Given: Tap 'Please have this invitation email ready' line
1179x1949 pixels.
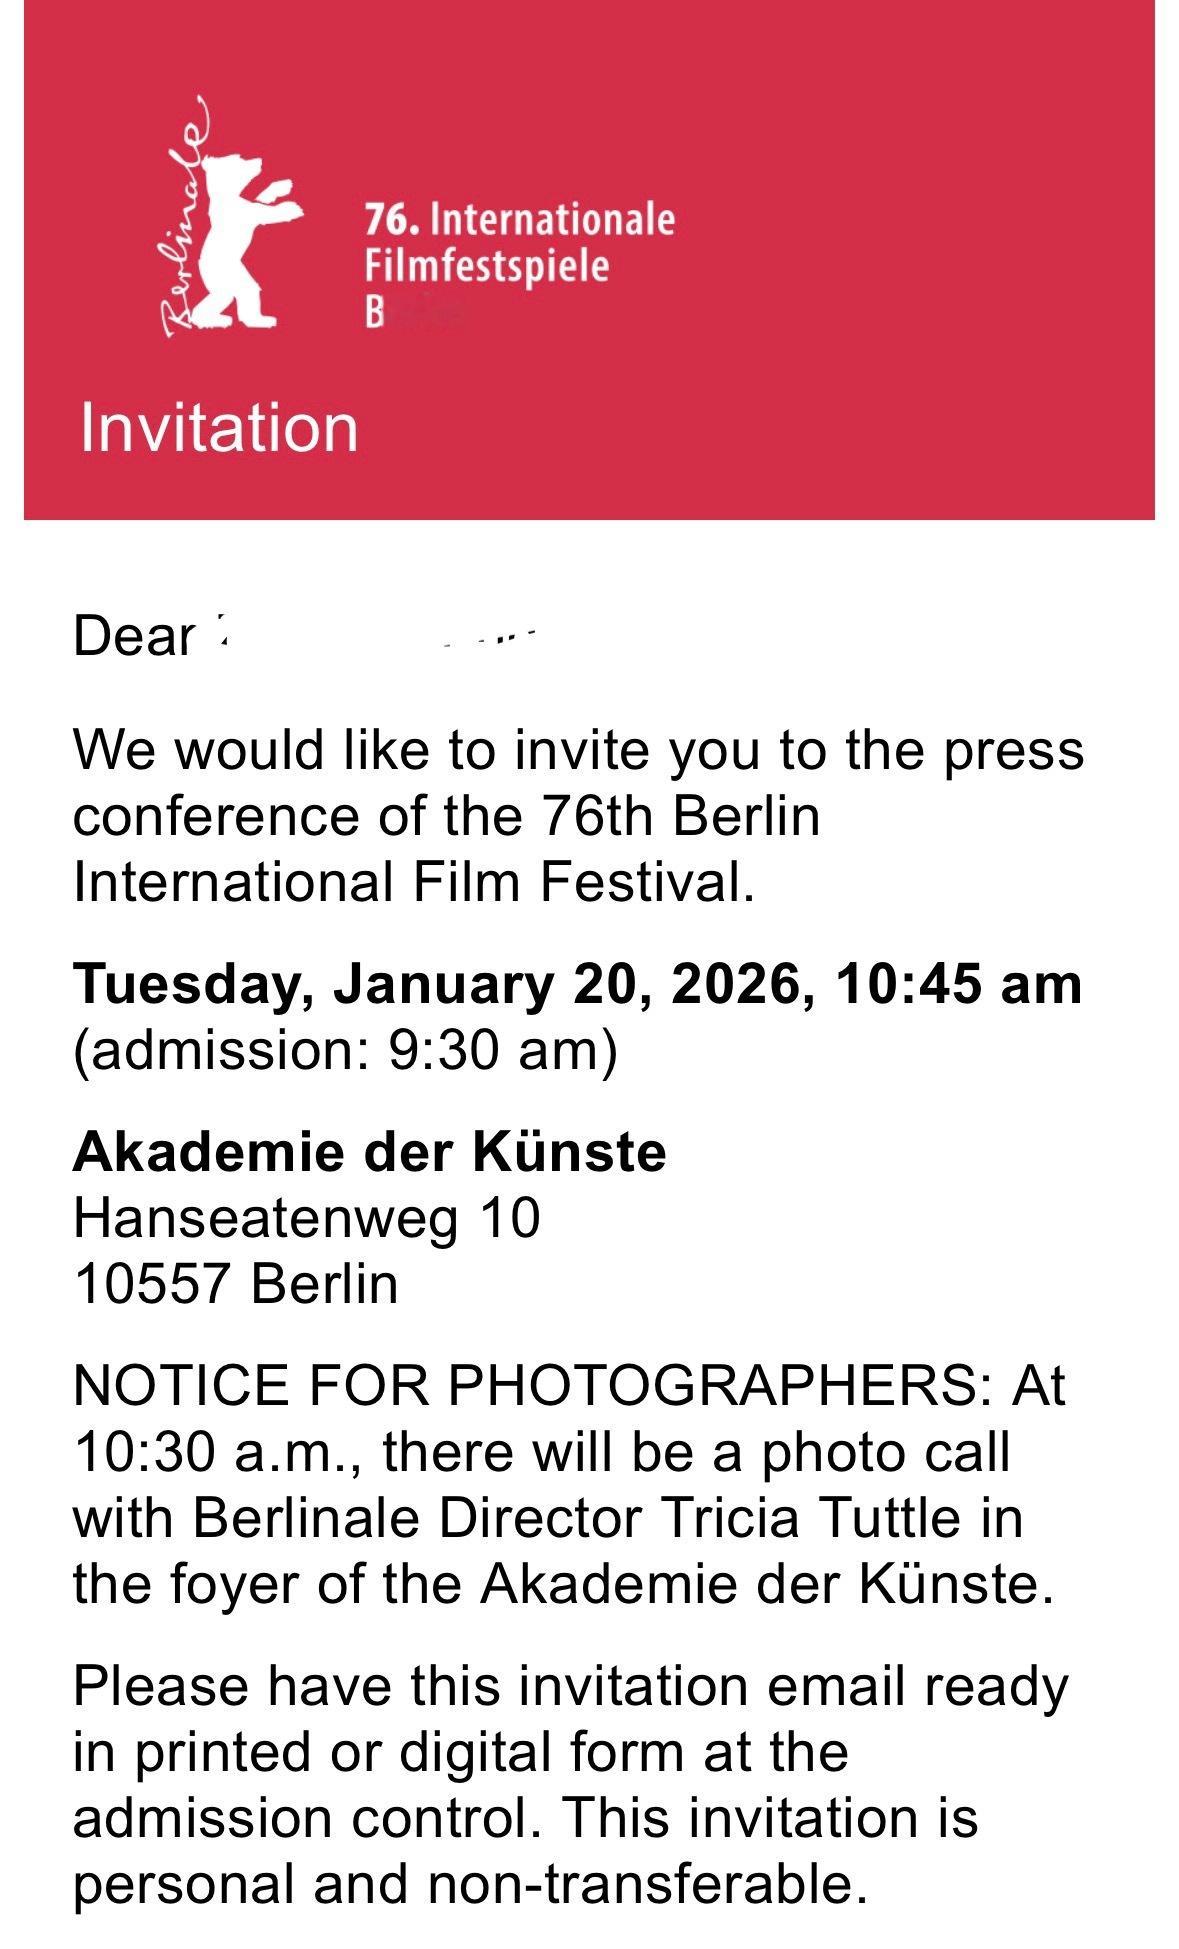Looking at the screenshot, I should click(x=571, y=1685).
